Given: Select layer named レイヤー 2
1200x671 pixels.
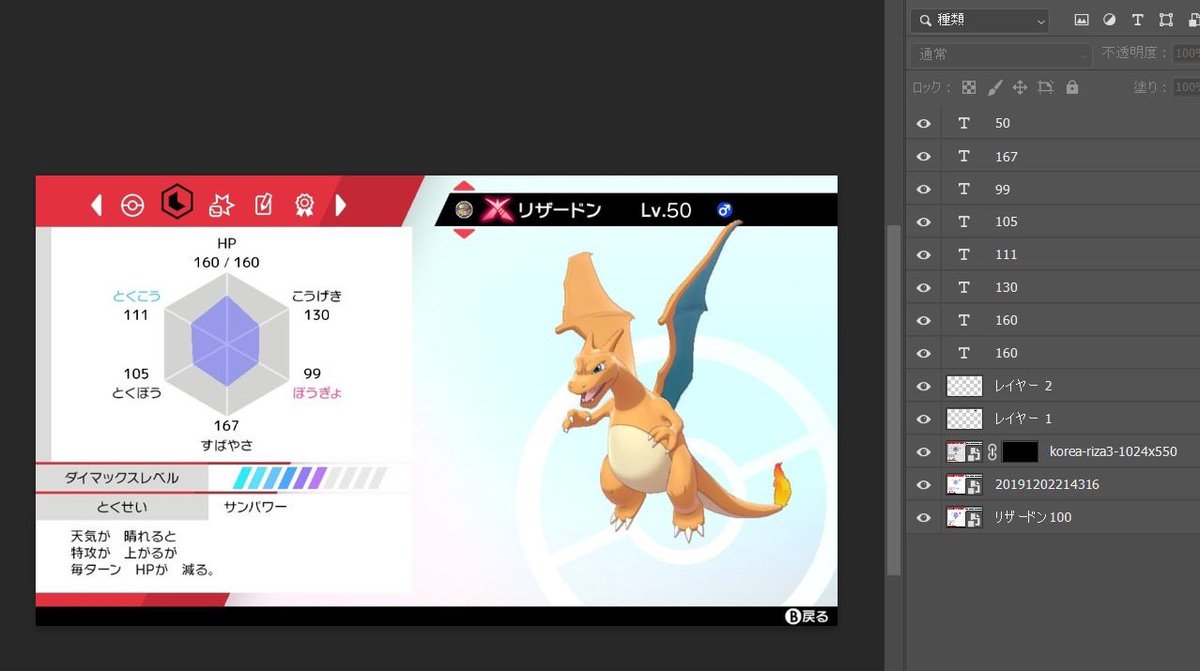Looking at the screenshot, I should coord(1023,385).
